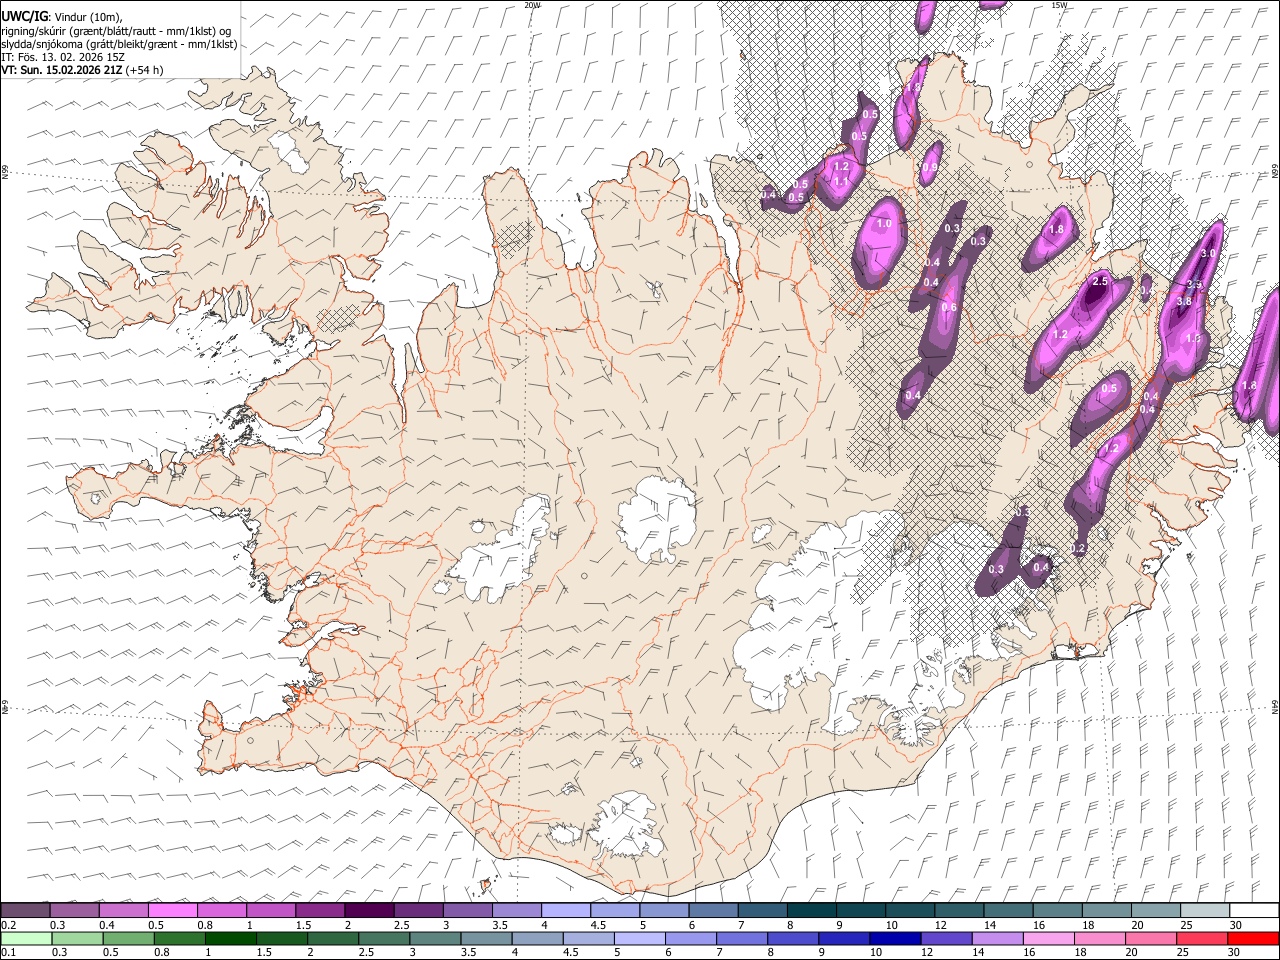Select the darkest green 1 mm rain swatch
This screenshot has width=1280, height=960.
pos(230,939)
